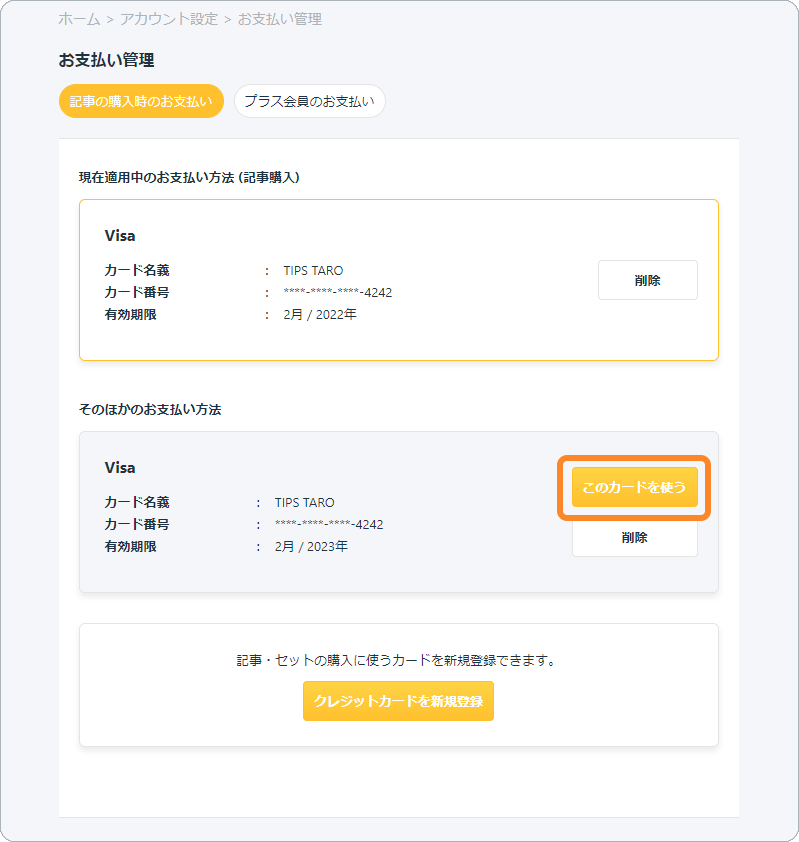Click the Visa title in the other payment card
Viewport: 799px width, 842px height.
tap(120, 468)
